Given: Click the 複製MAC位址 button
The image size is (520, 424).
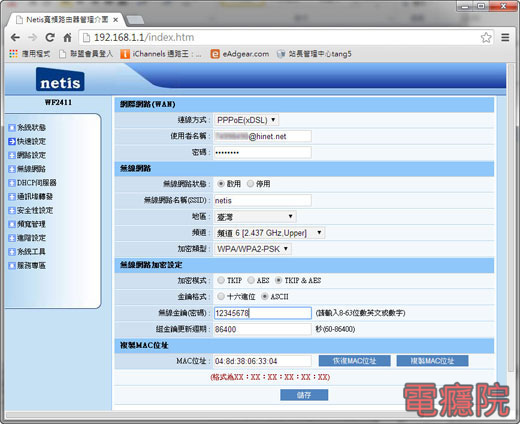Looking at the screenshot, I should (432, 361).
